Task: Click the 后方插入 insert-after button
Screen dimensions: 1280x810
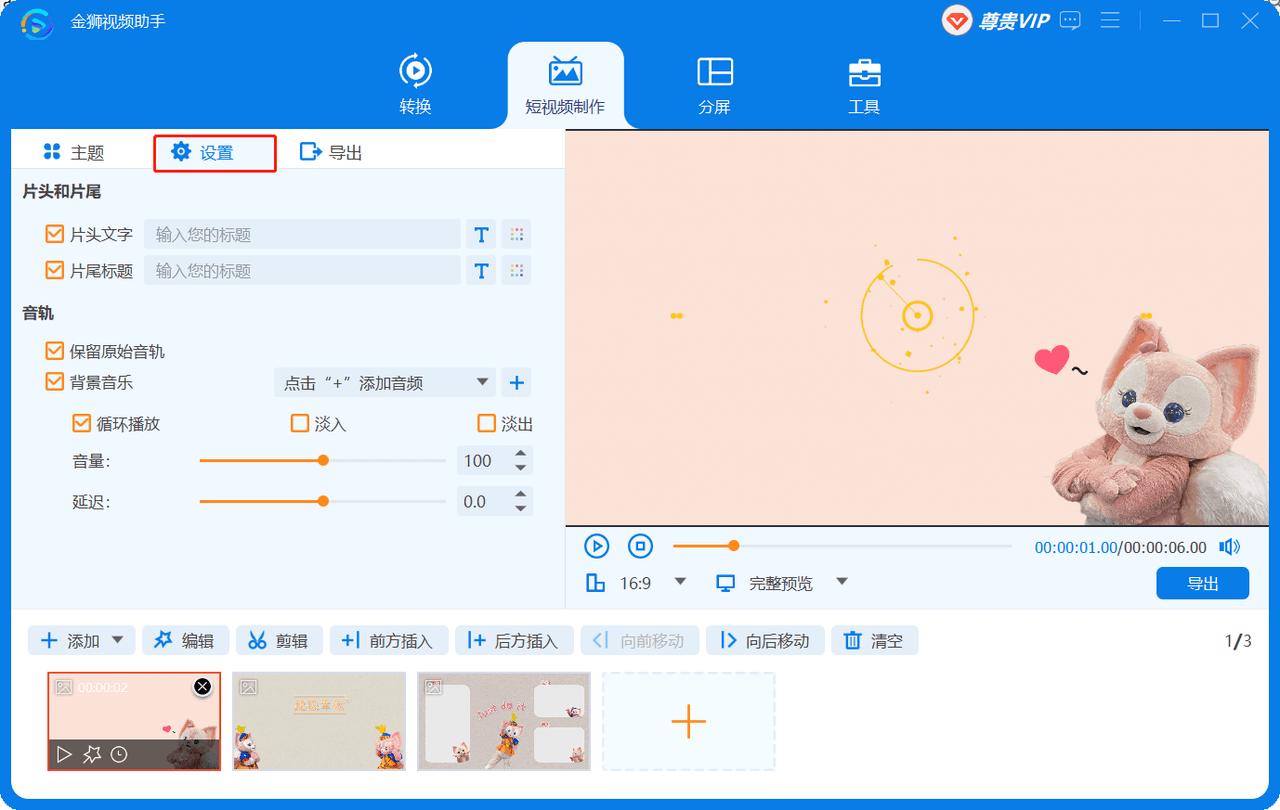Action: (x=514, y=641)
